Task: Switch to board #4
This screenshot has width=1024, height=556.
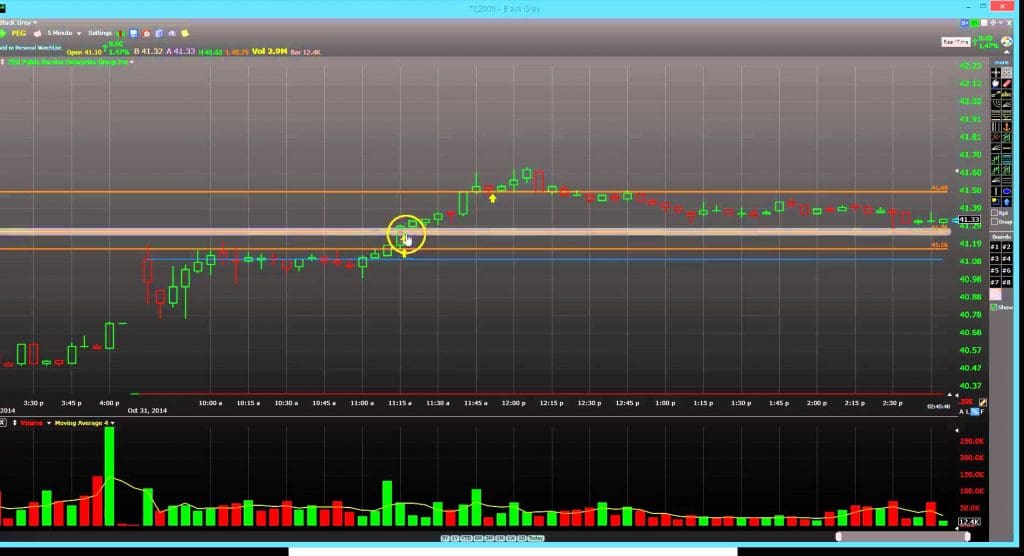Action: 1006,258
